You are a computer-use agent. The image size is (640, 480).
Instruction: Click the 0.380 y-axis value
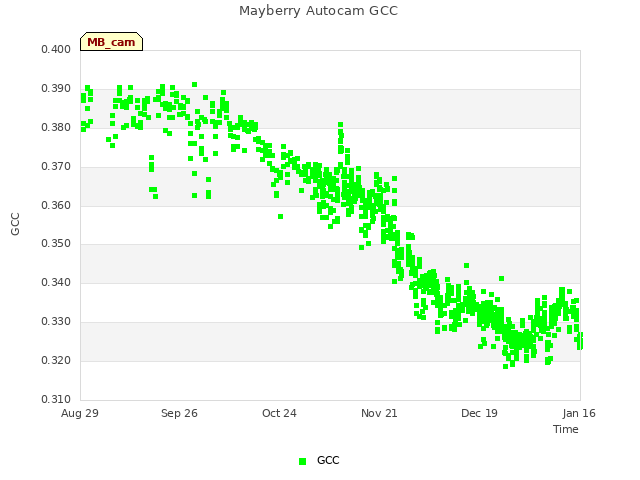click(56, 128)
